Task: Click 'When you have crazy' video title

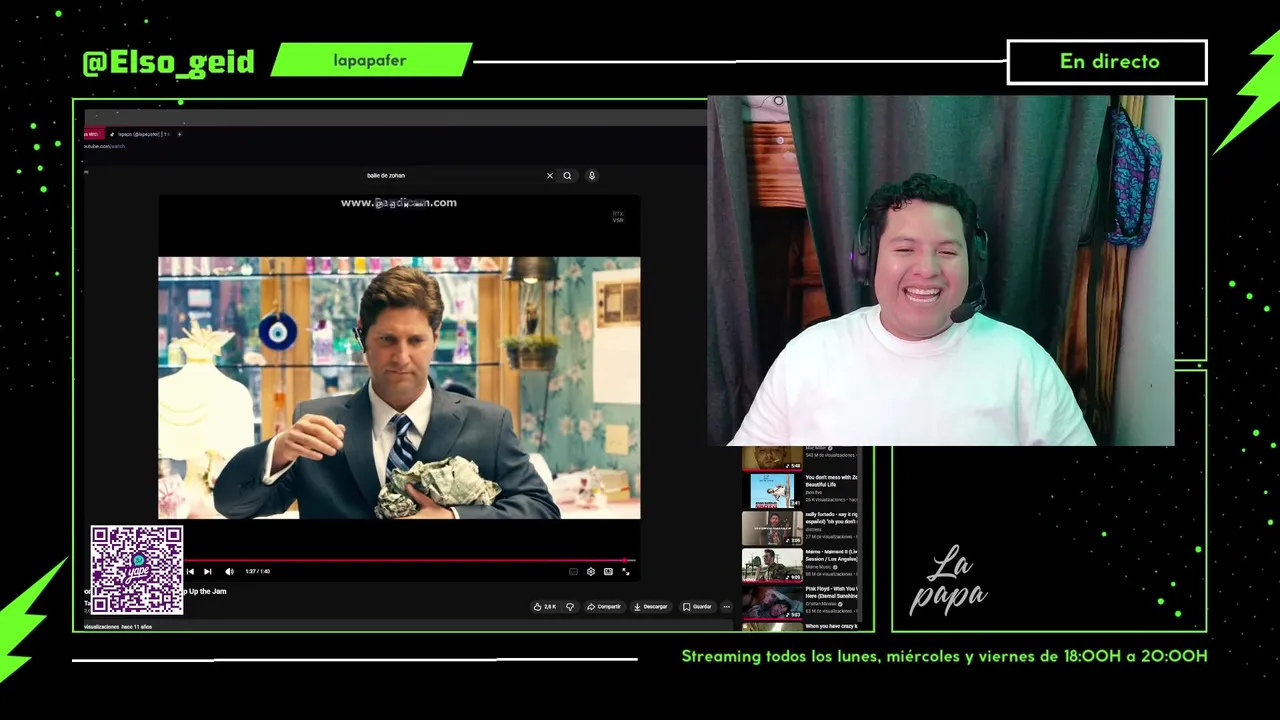Action: point(831,626)
